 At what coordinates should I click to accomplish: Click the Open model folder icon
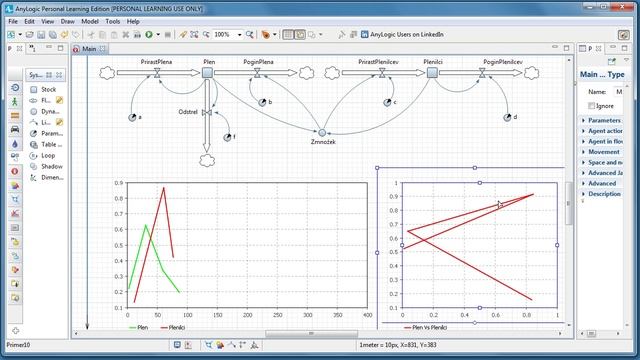pyautogui.click(x=30, y=35)
